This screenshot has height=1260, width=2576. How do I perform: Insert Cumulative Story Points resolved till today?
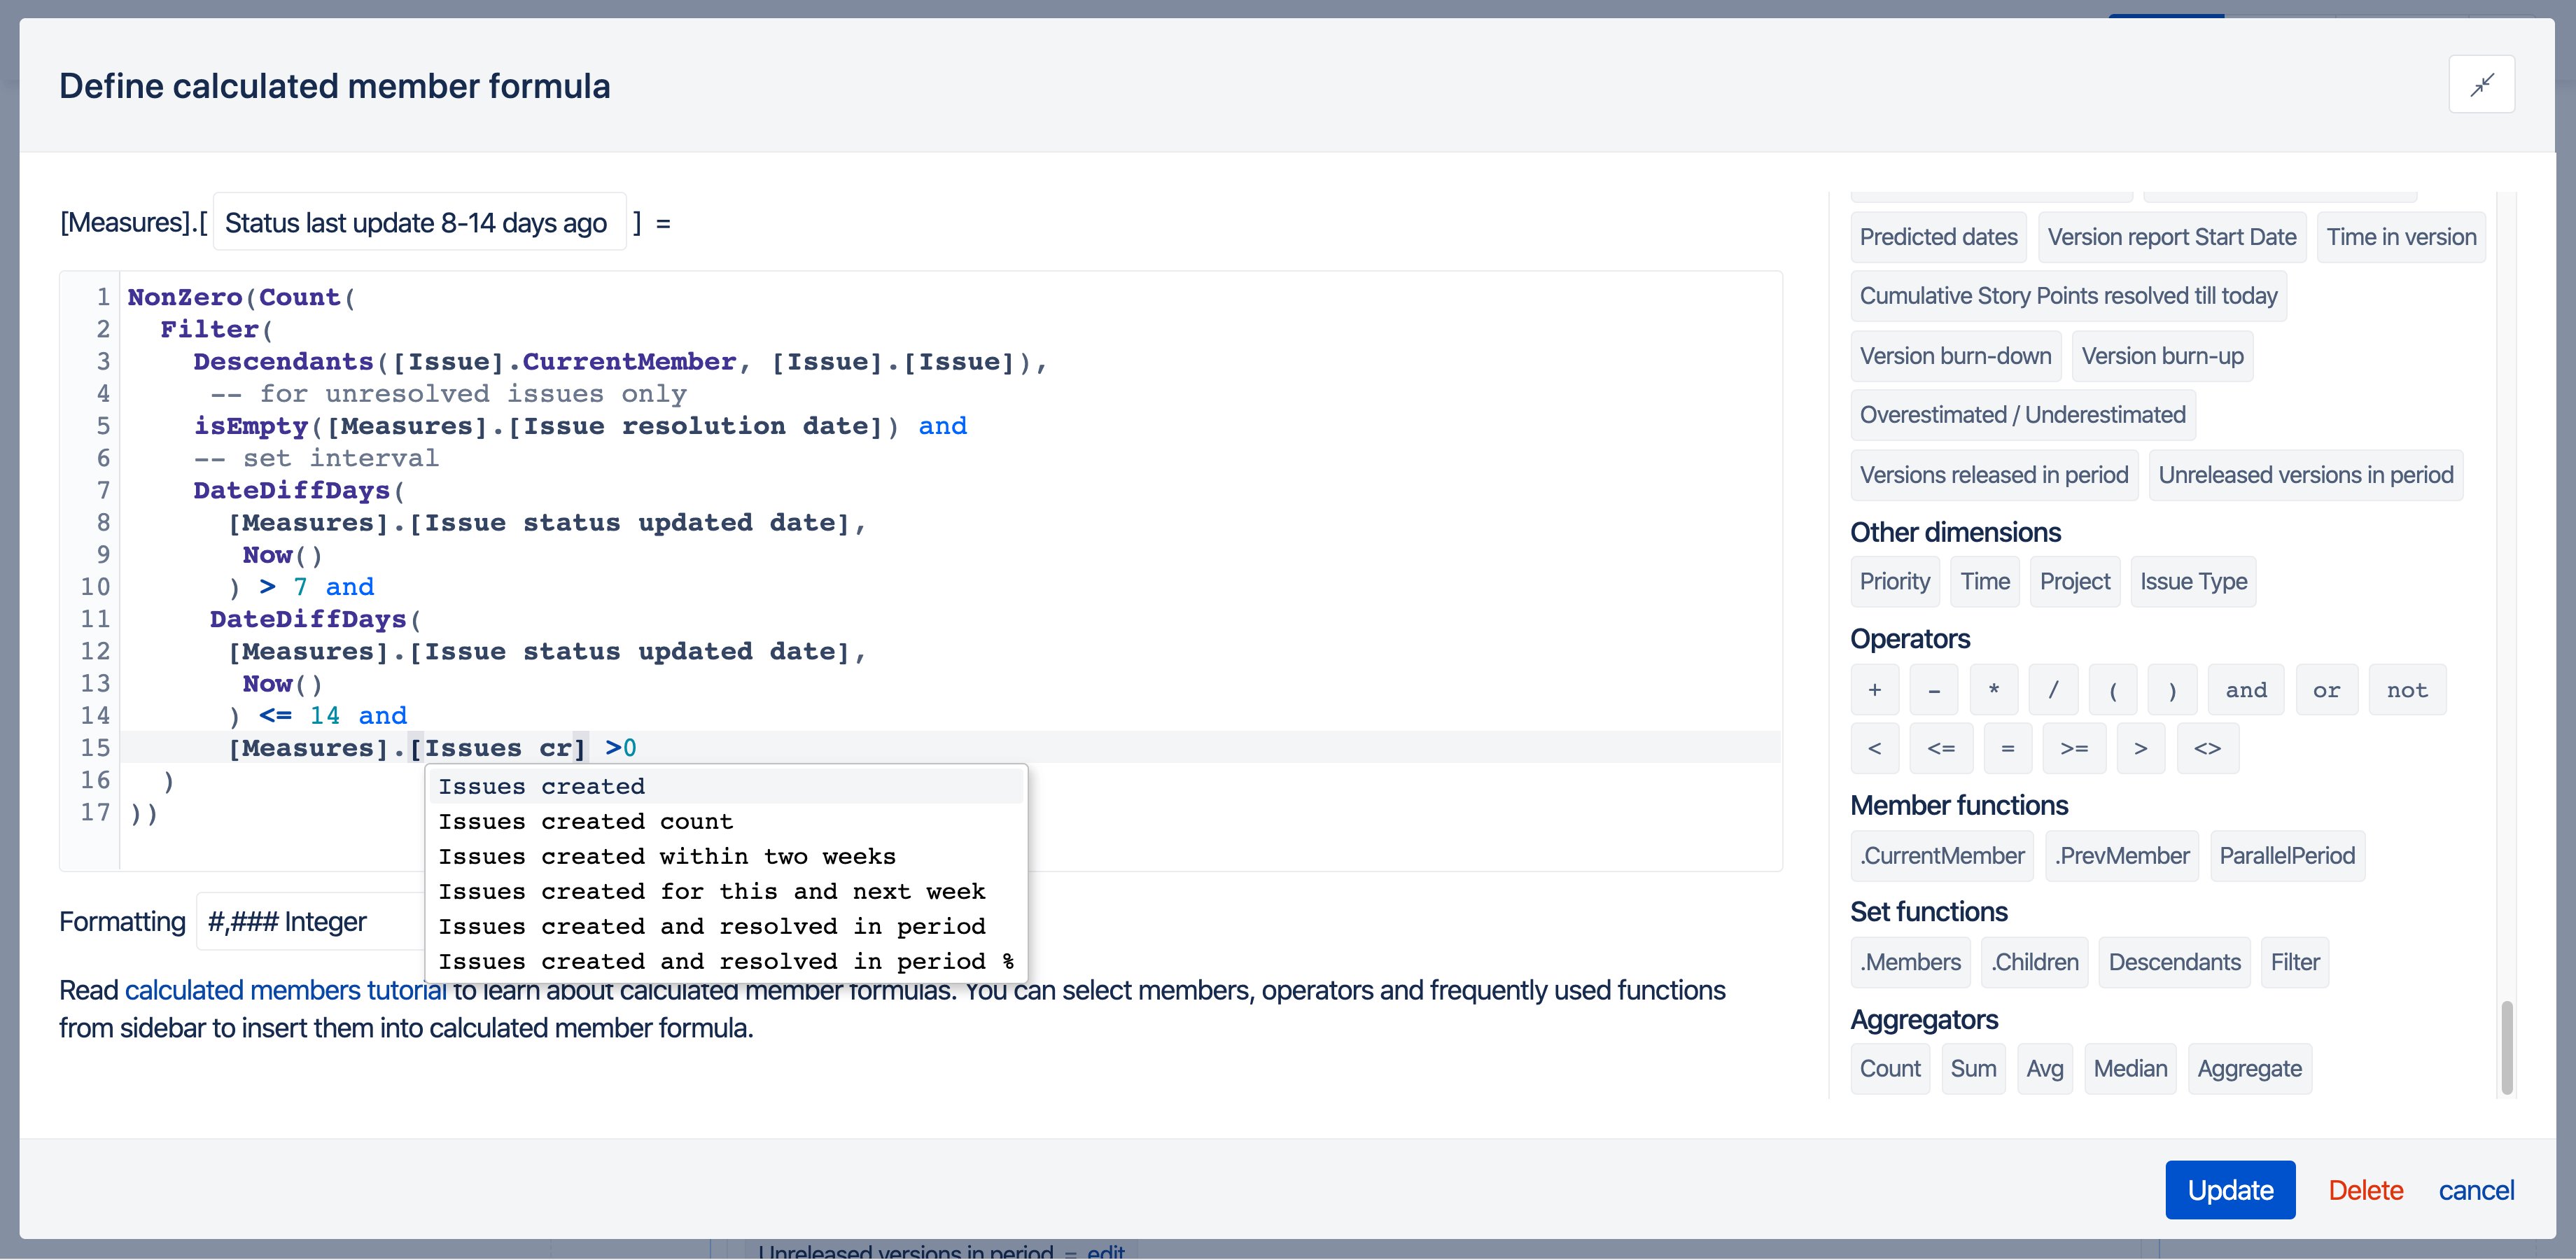point(2068,296)
